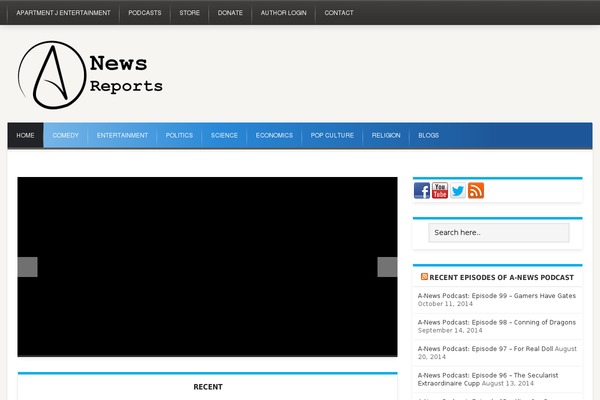The height and width of the screenshot is (400, 600).
Task: Open the Facebook social icon
Action: pyautogui.click(x=422, y=191)
